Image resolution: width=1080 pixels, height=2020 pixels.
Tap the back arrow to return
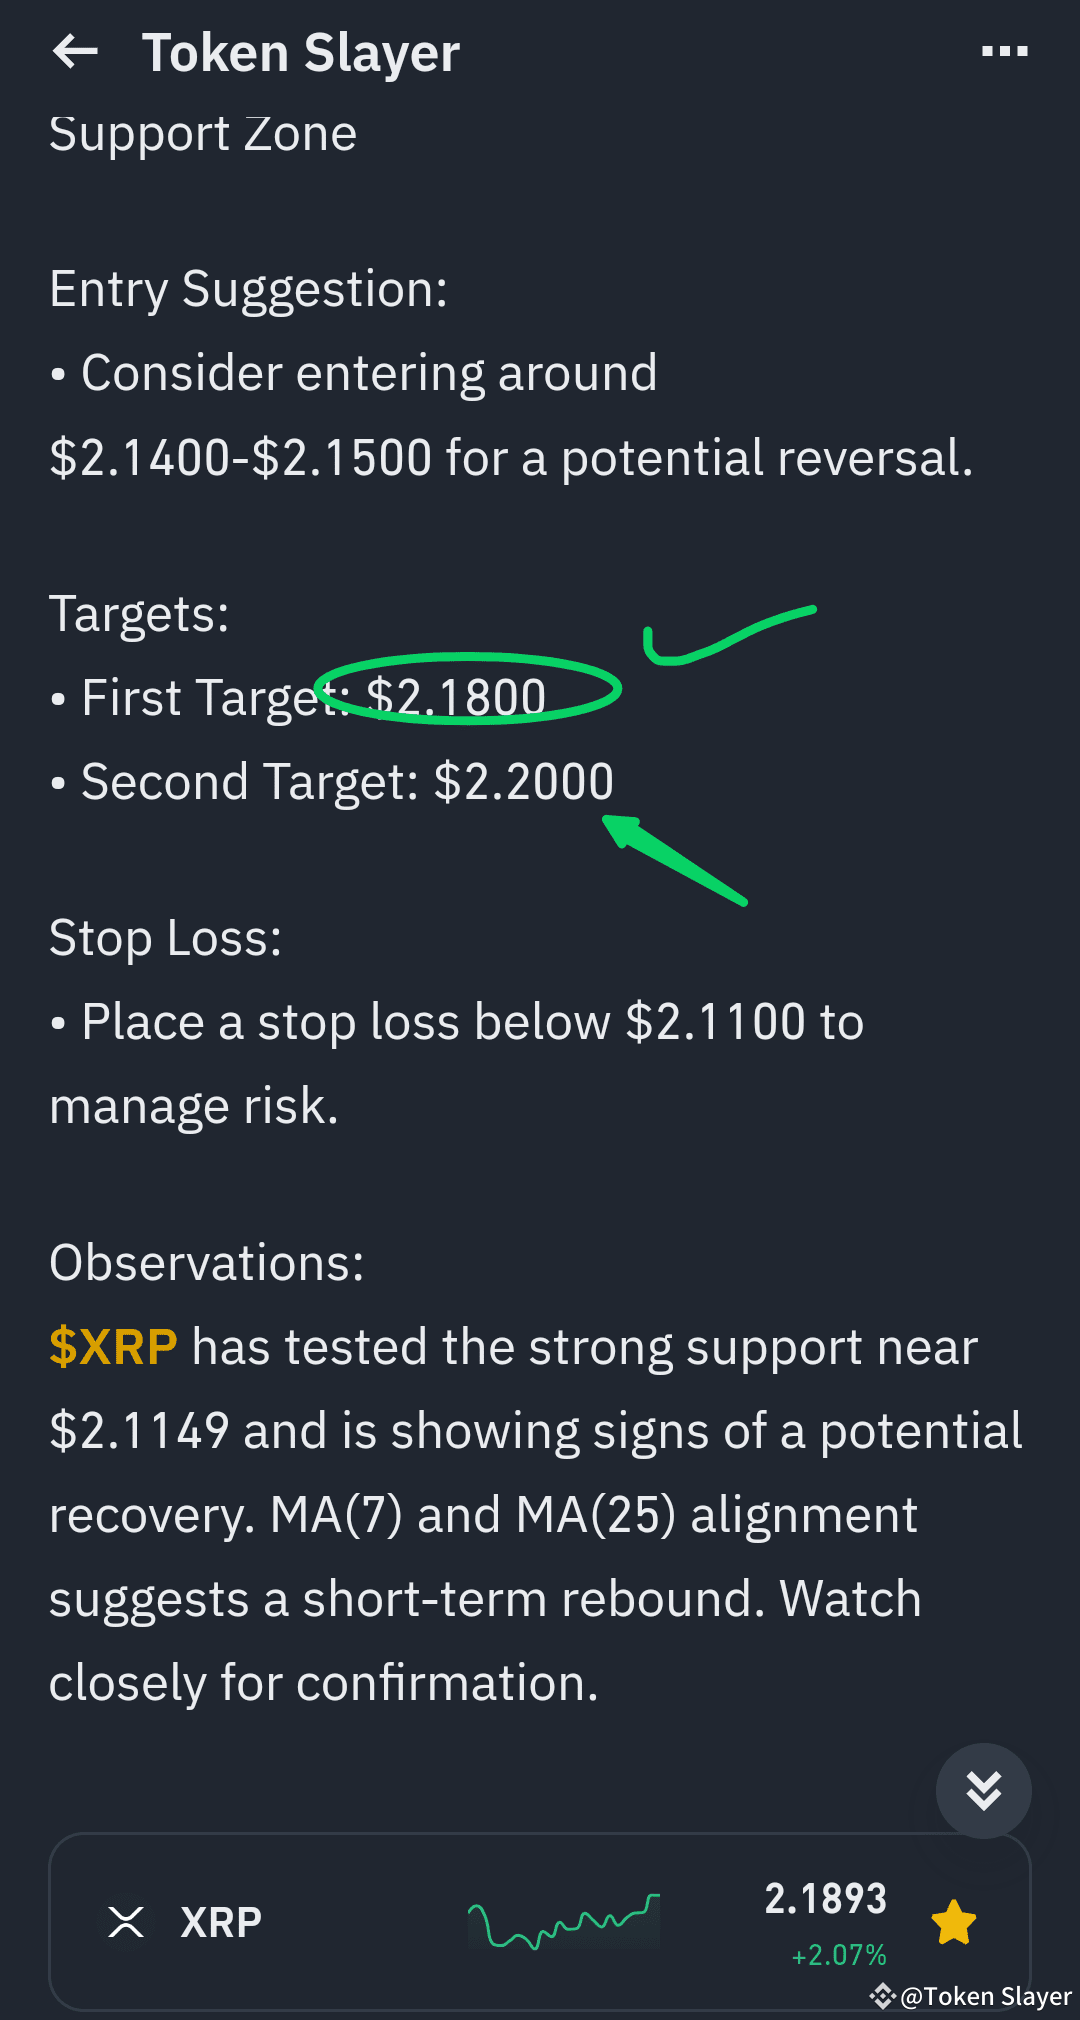click(x=76, y=52)
